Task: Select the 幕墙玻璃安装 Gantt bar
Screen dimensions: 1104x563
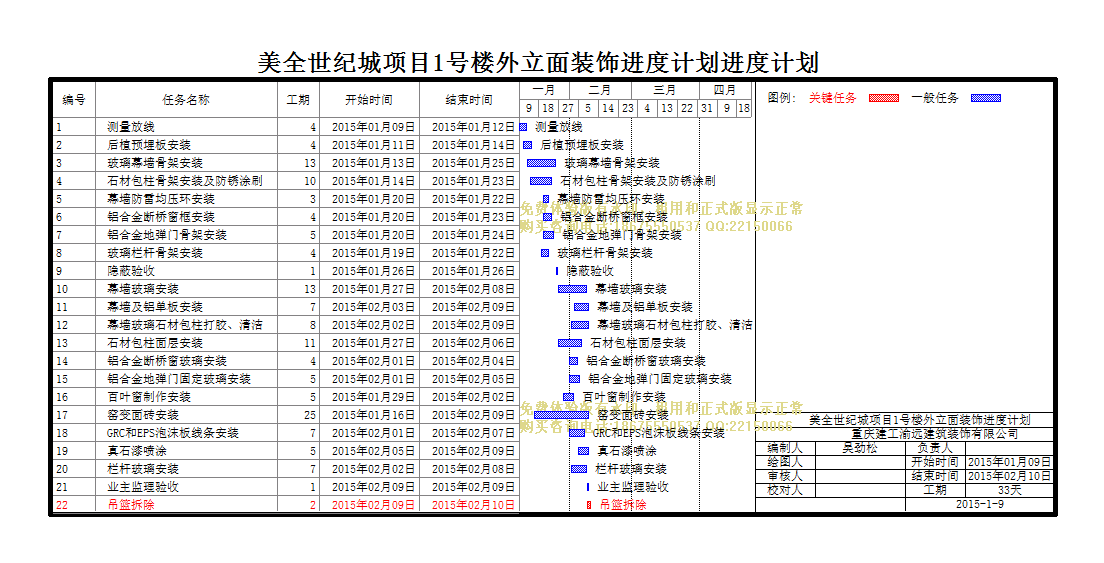Action: click(x=572, y=289)
